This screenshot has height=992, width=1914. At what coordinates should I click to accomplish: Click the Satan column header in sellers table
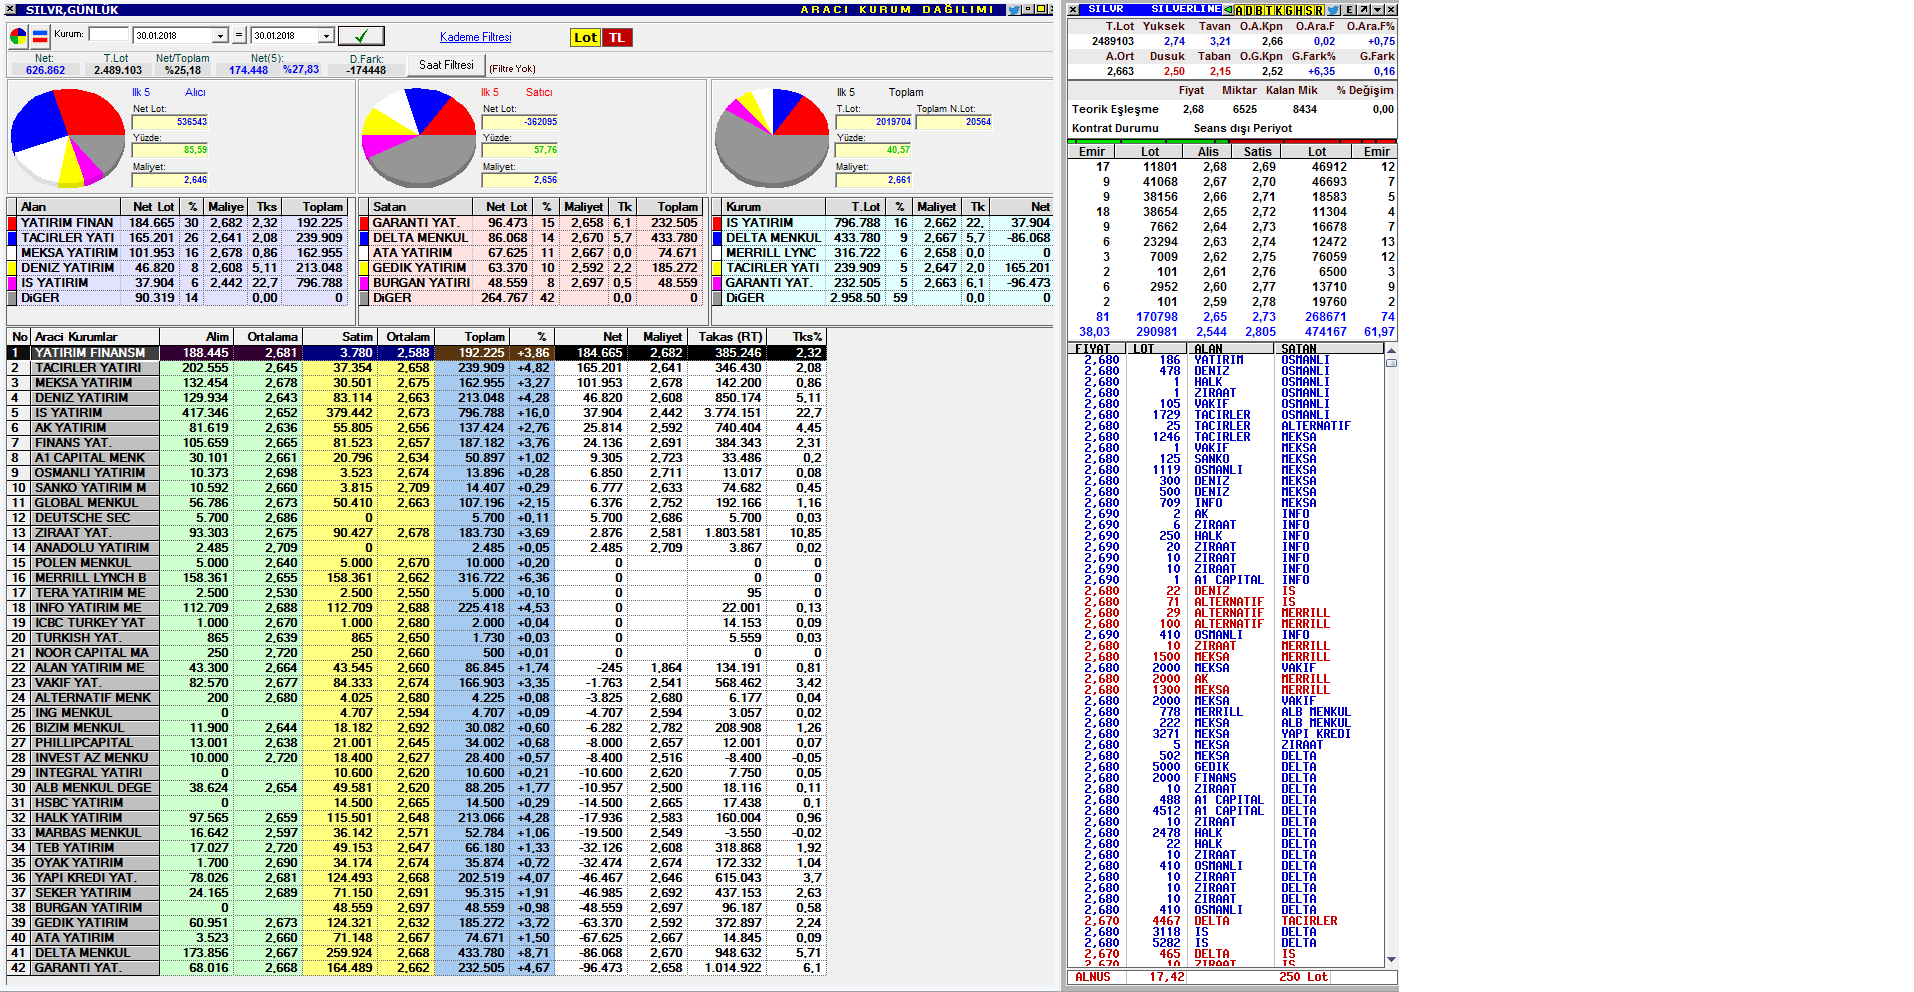click(420, 207)
